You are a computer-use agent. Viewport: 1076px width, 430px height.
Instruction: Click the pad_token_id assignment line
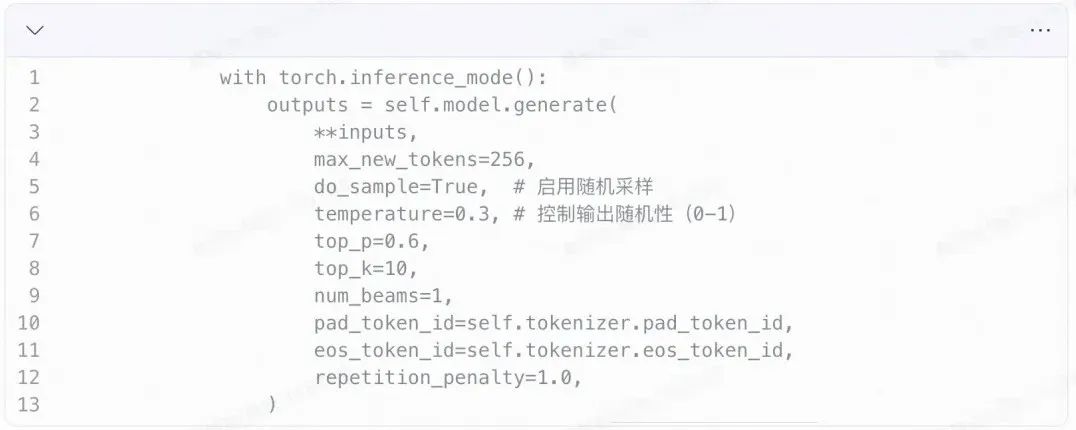553,323
